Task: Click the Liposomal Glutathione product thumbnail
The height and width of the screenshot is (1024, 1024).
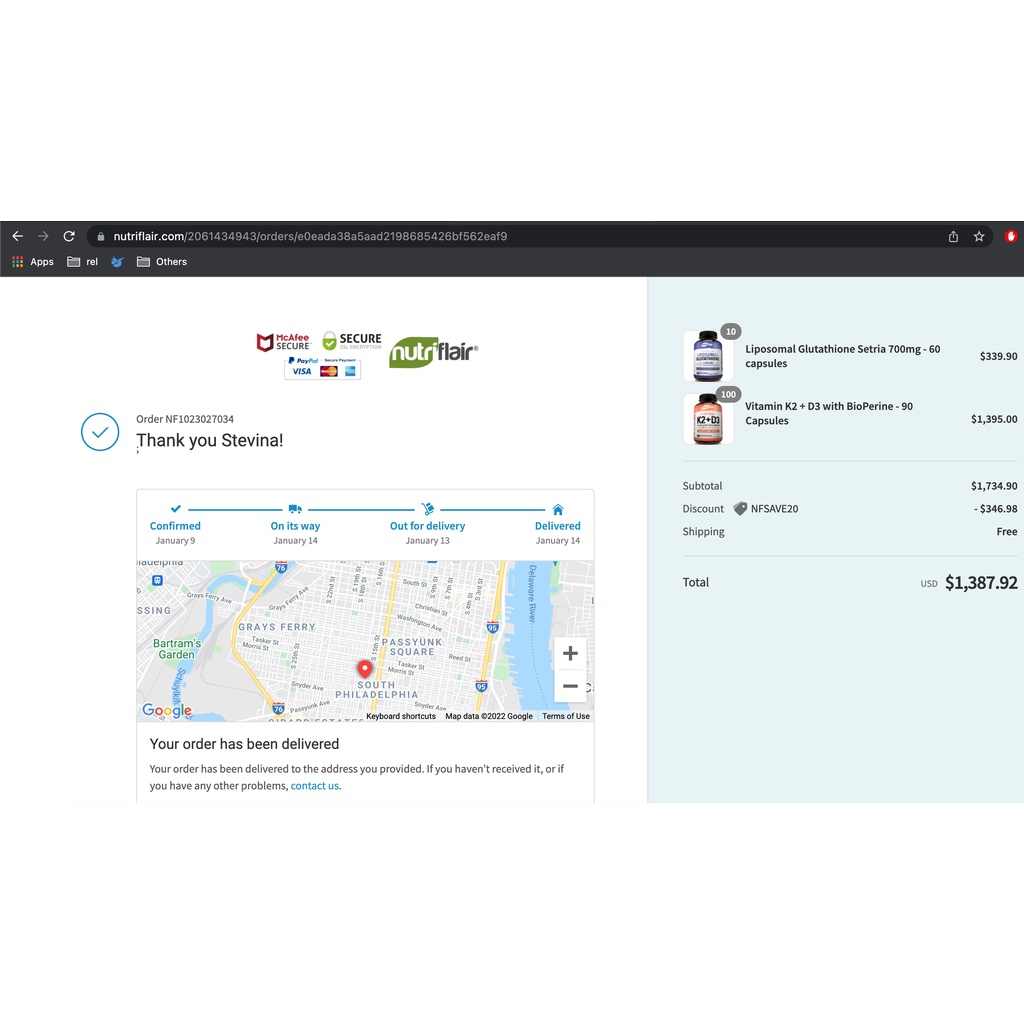Action: tap(708, 357)
